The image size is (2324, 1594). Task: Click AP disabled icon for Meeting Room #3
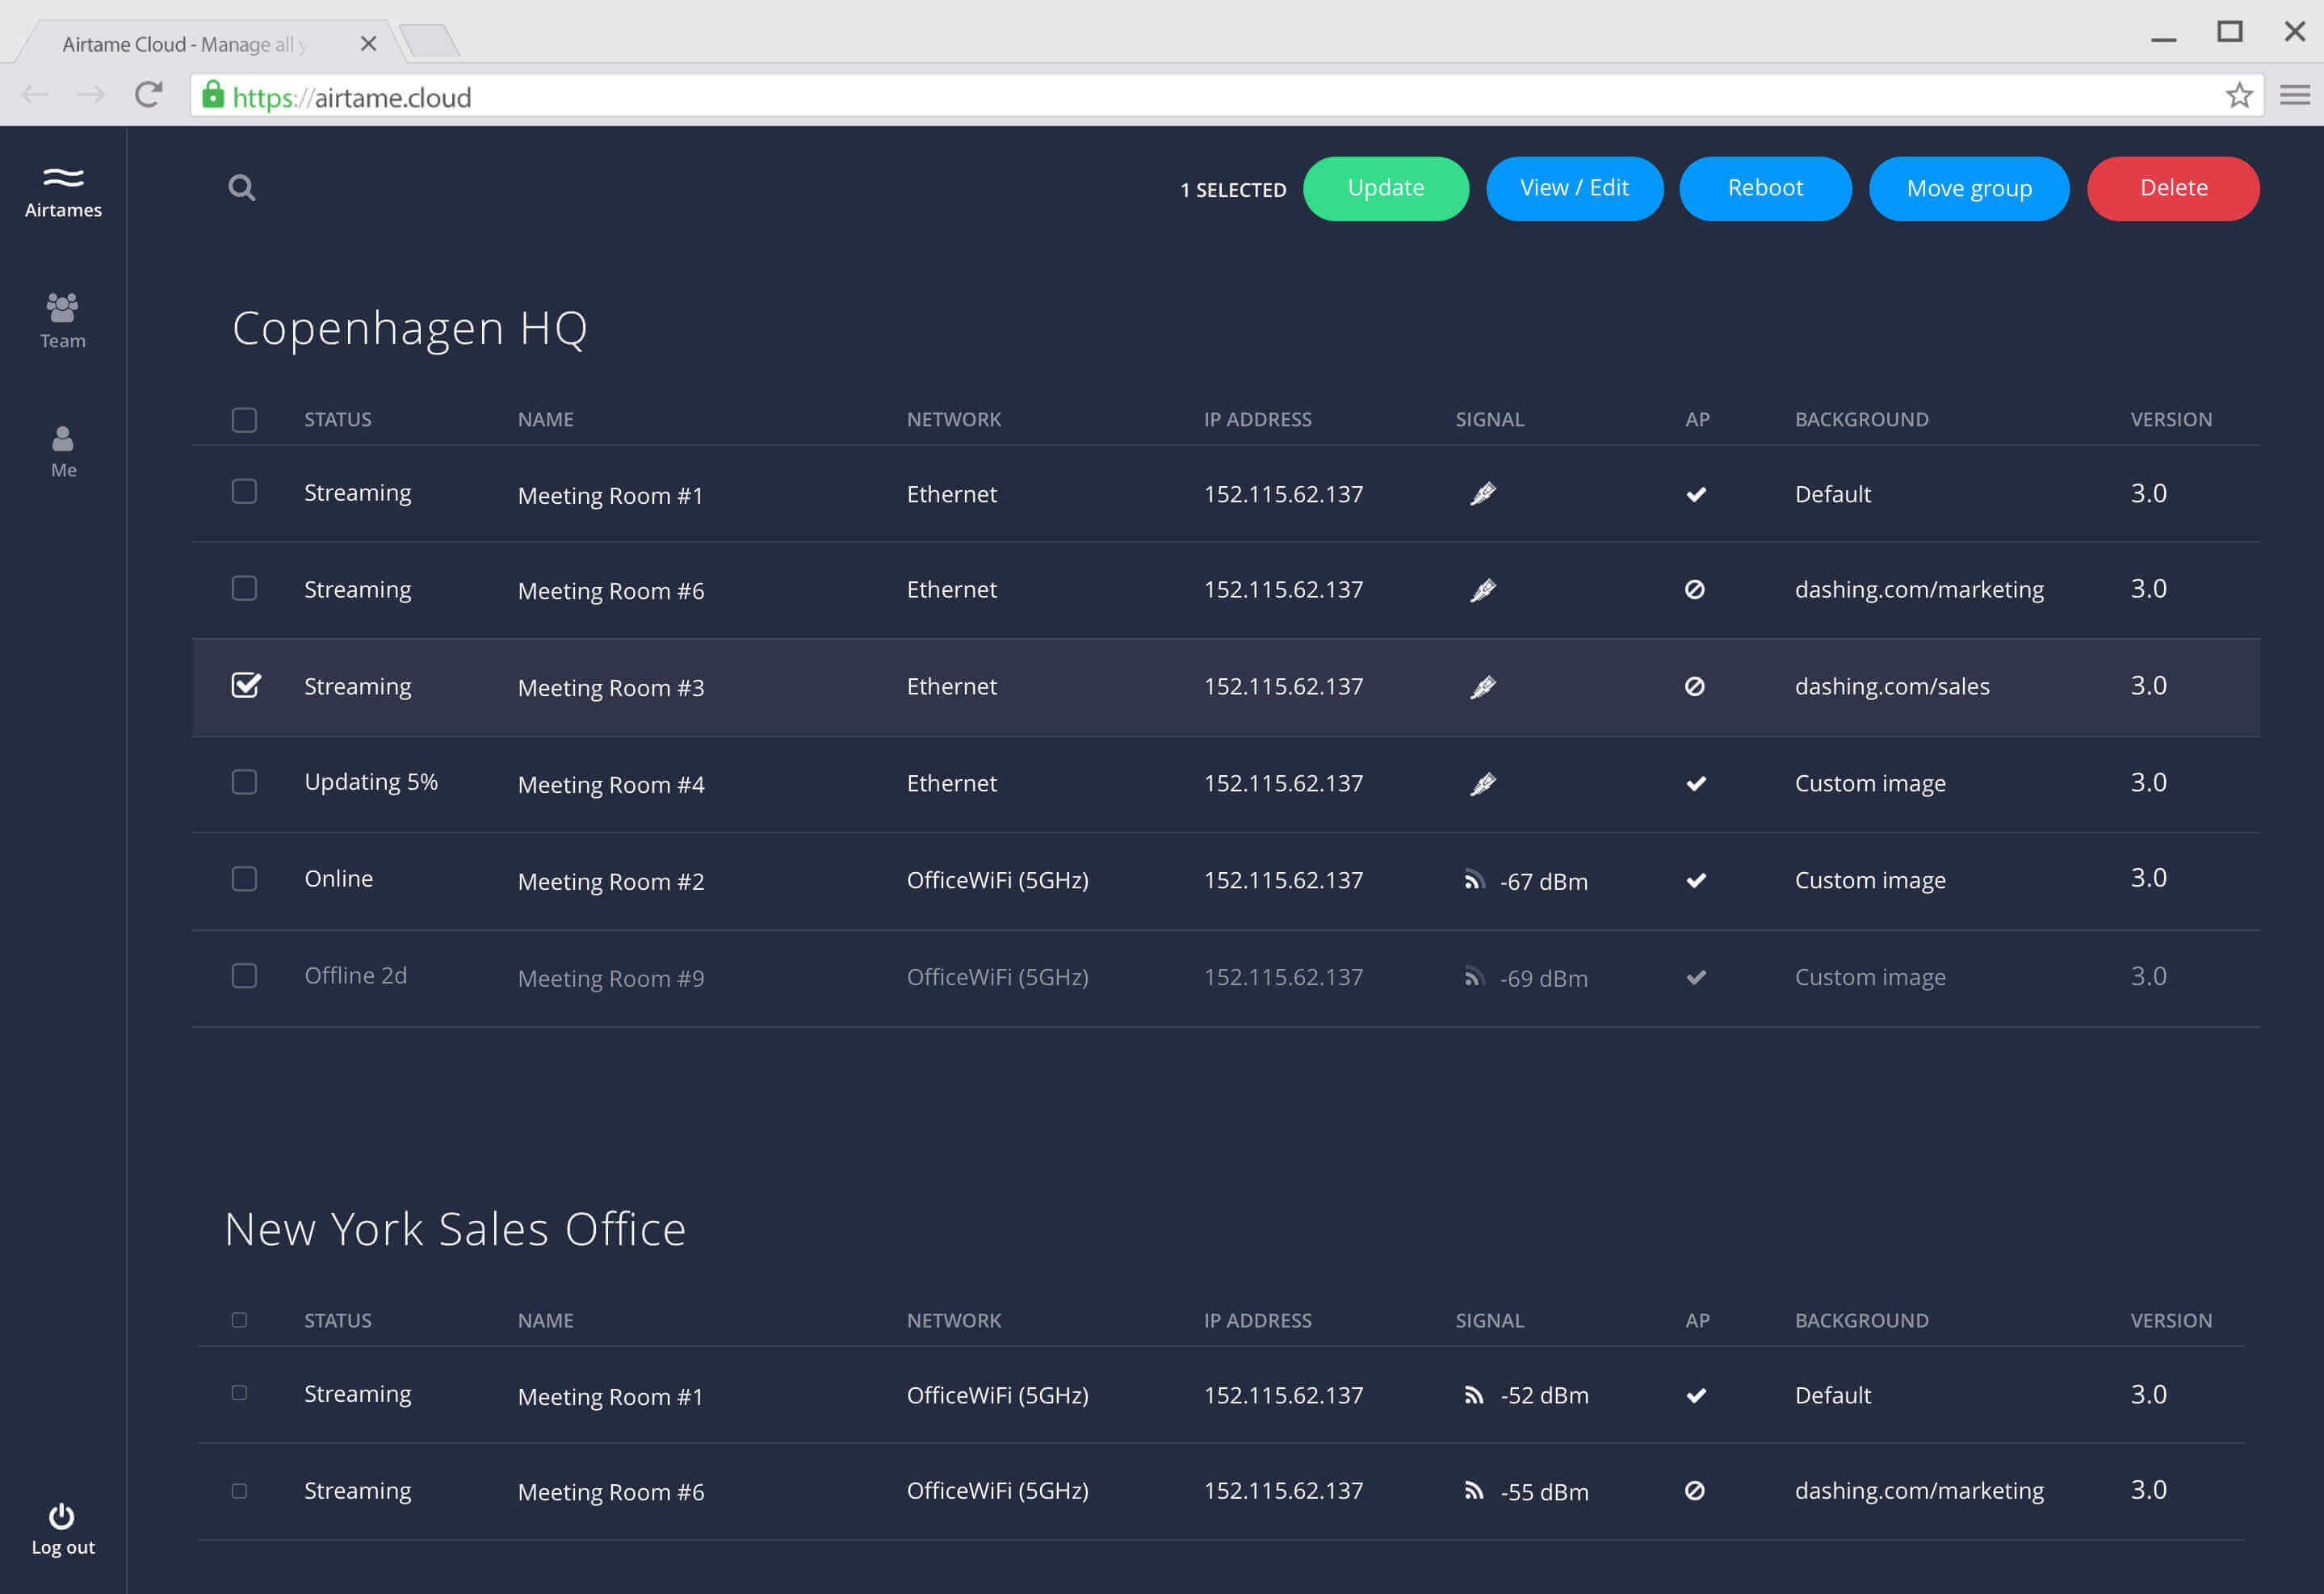pyautogui.click(x=1694, y=686)
